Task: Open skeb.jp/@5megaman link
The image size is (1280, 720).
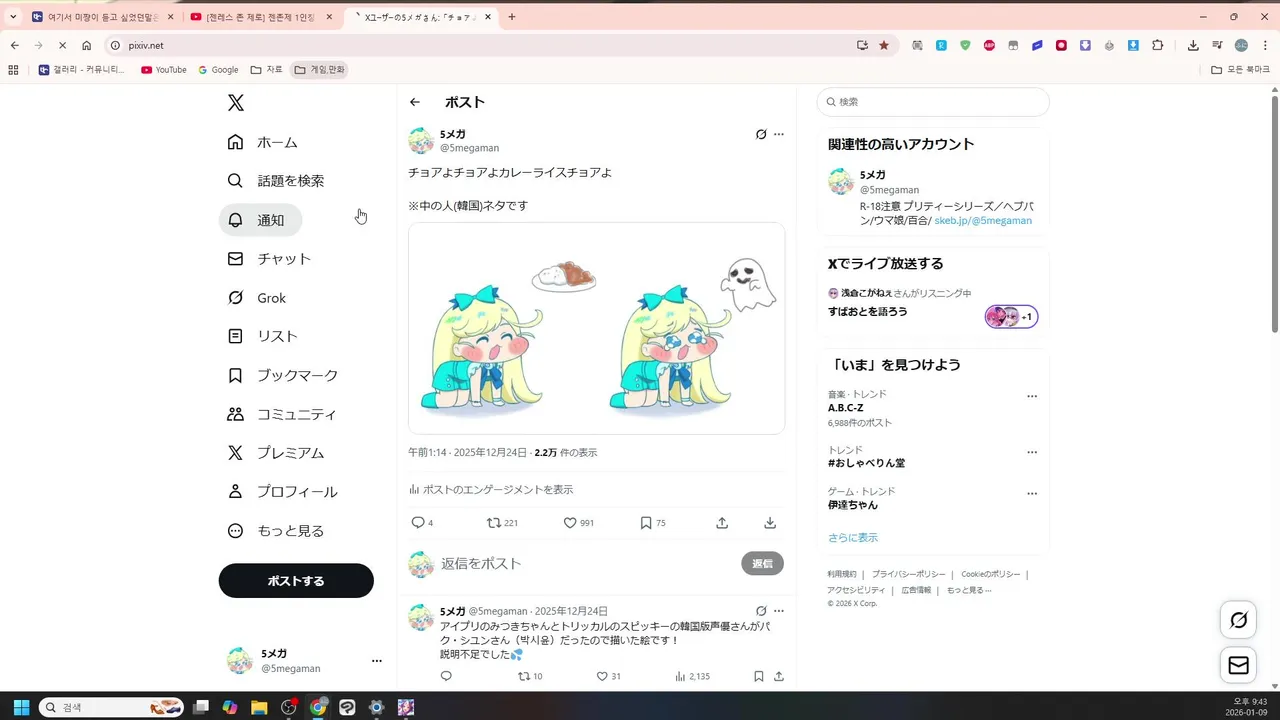Action: pyautogui.click(x=983, y=220)
